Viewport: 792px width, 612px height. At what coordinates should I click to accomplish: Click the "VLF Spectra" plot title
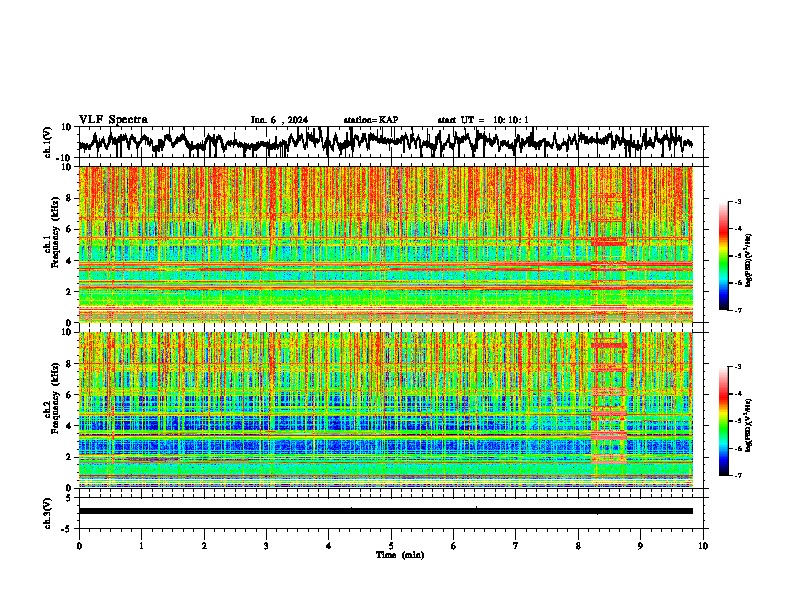[113, 120]
